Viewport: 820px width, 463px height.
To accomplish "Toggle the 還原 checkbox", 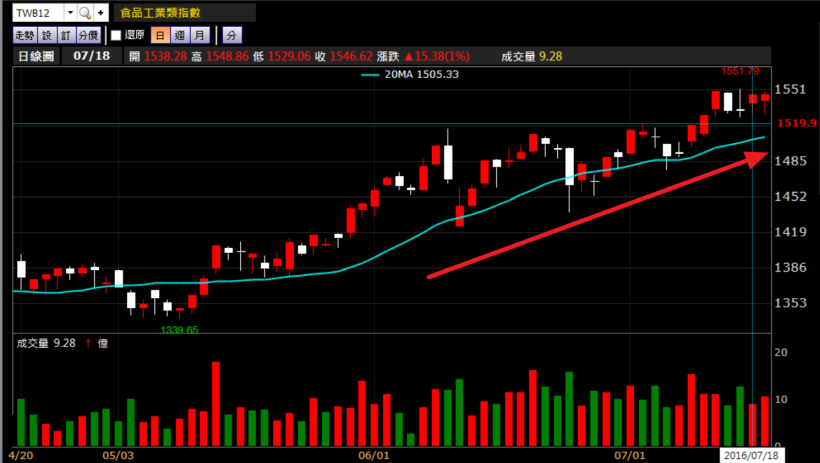I will [x=116, y=35].
